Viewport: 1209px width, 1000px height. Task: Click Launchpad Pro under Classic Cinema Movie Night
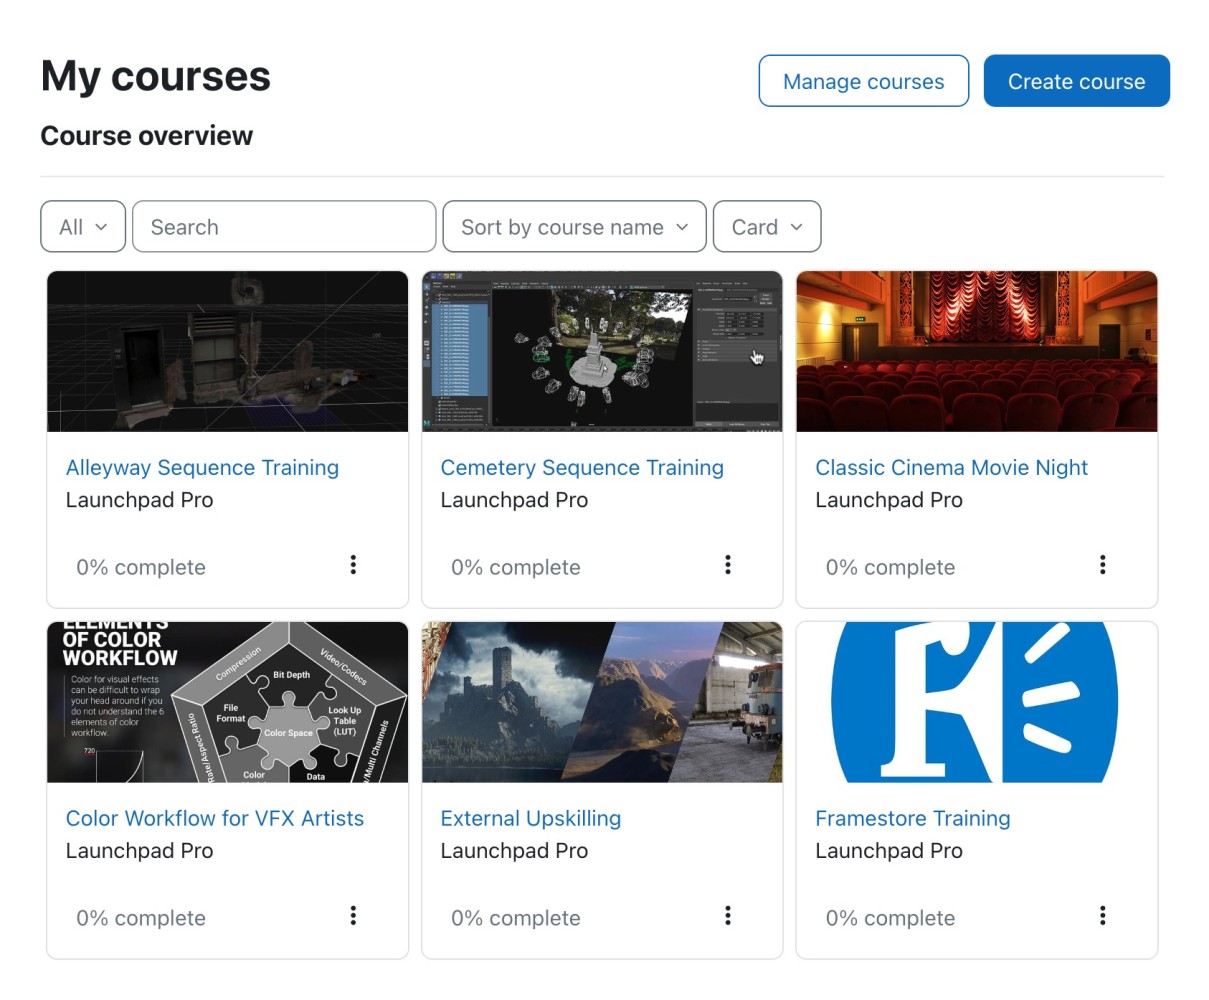pyautogui.click(x=889, y=500)
